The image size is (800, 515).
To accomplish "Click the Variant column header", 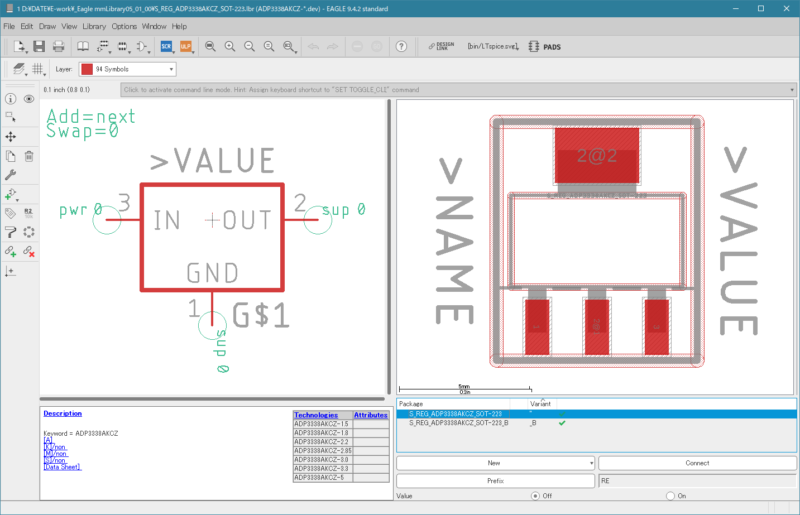I will 540,404.
